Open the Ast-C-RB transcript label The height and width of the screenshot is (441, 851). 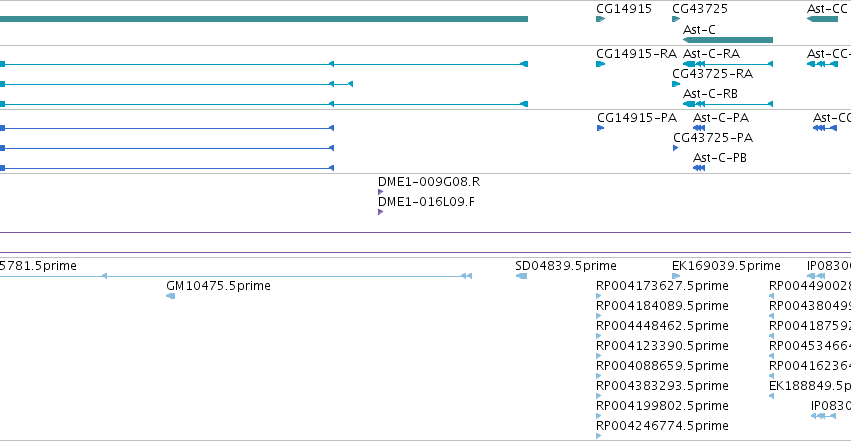tap(710, 94)
